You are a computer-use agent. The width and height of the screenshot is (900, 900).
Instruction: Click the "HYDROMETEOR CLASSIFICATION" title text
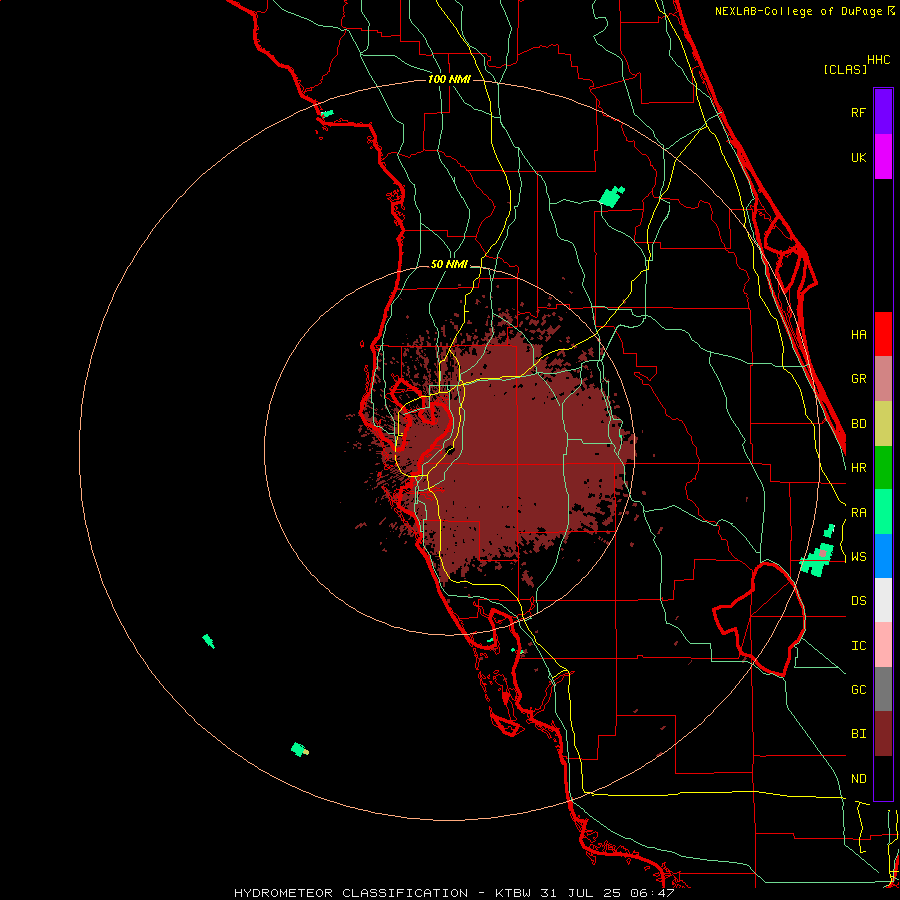click(x=351, y=893)
